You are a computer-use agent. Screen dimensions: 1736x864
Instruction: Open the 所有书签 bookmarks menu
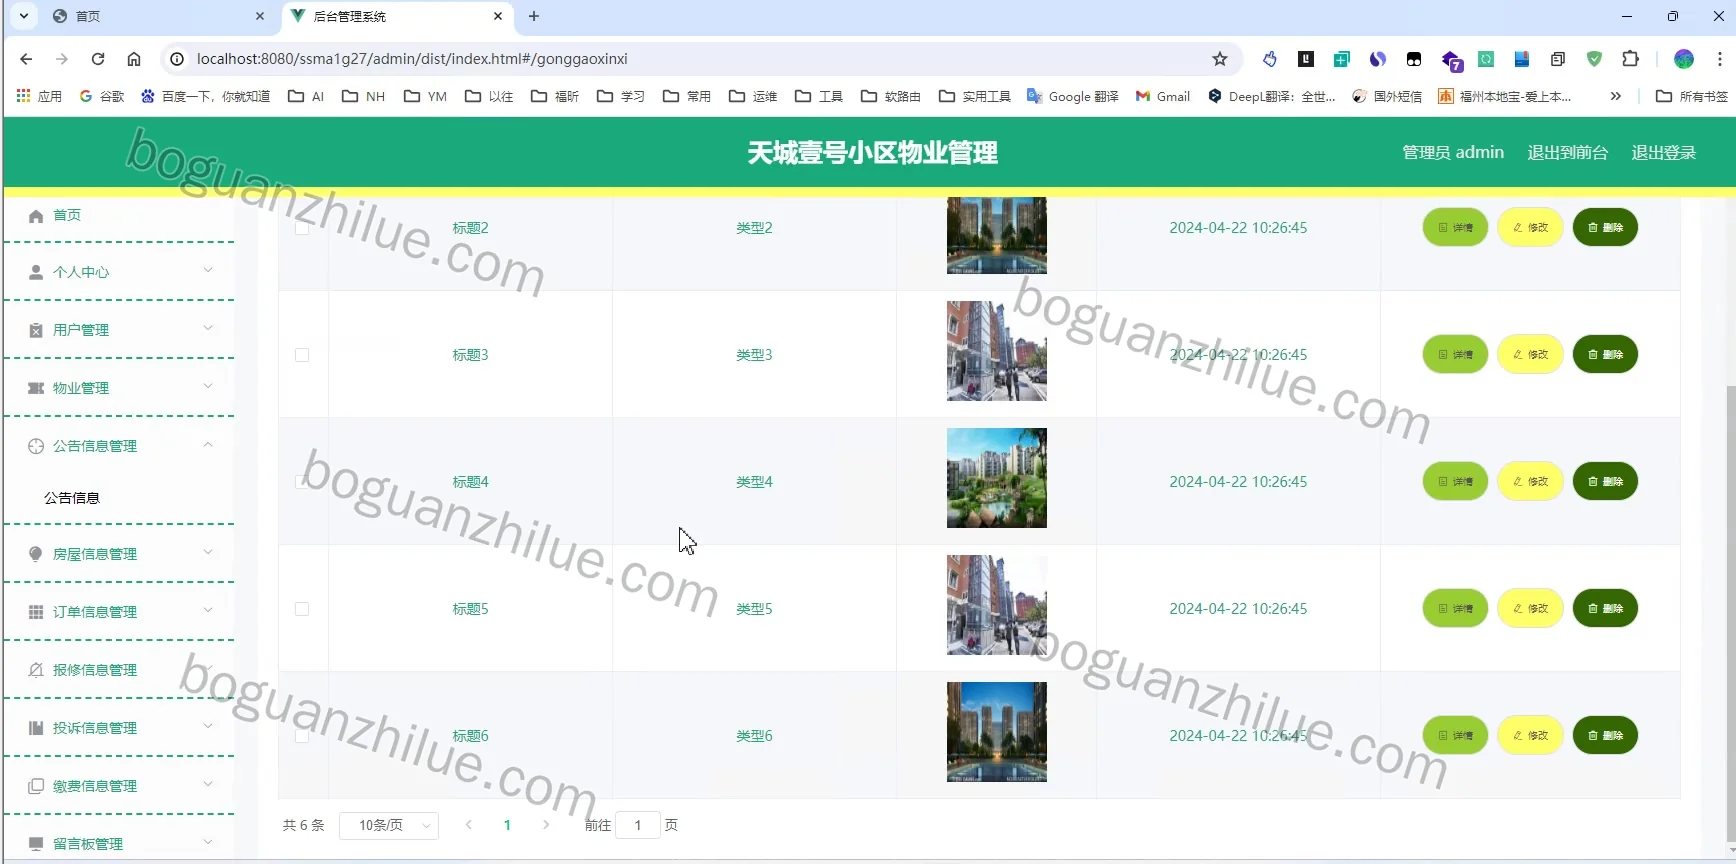[1692, 96]
